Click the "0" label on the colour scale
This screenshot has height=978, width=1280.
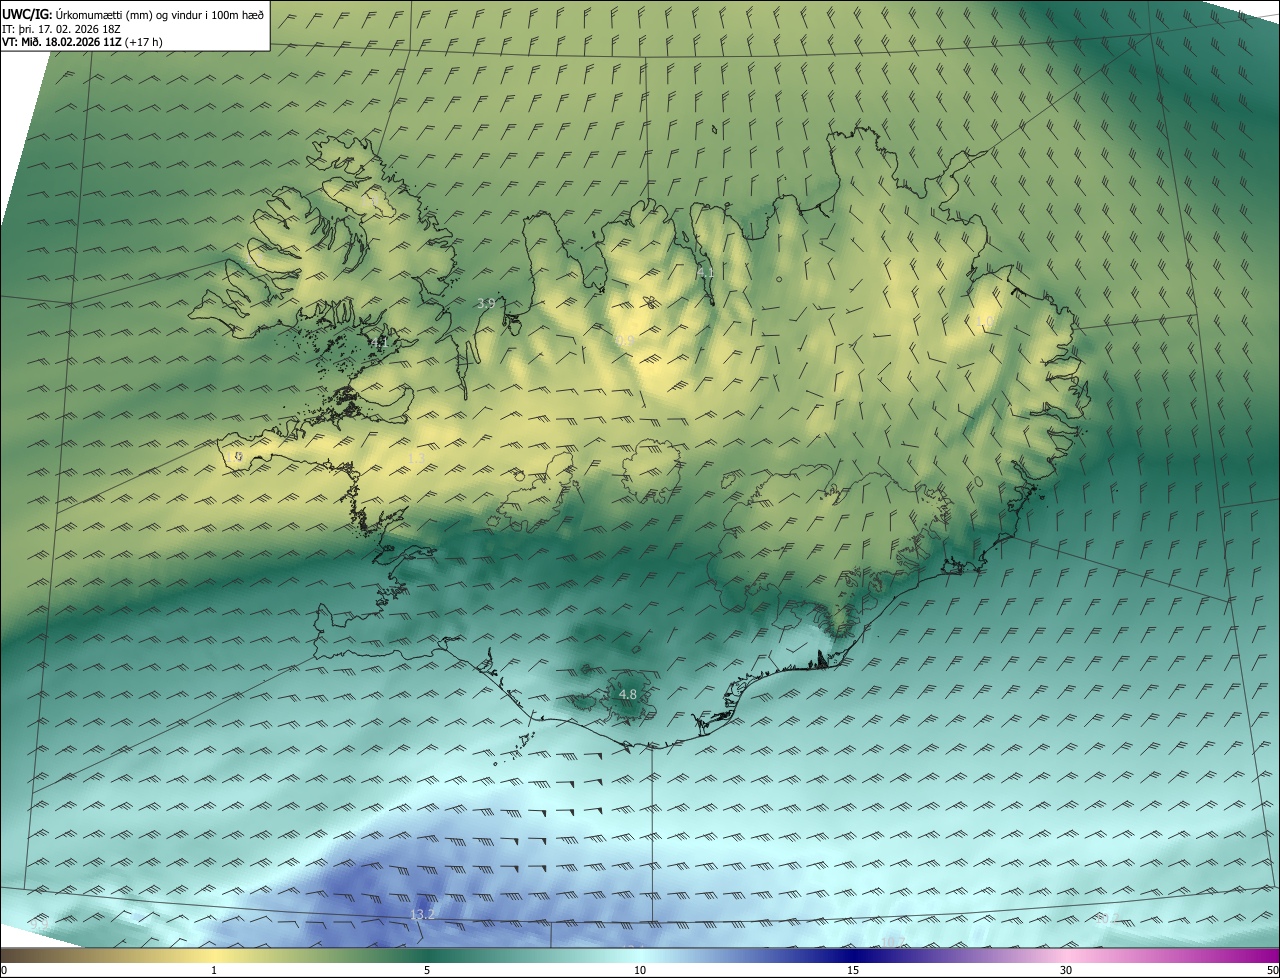pyautogui.click(x=4, y=970)
